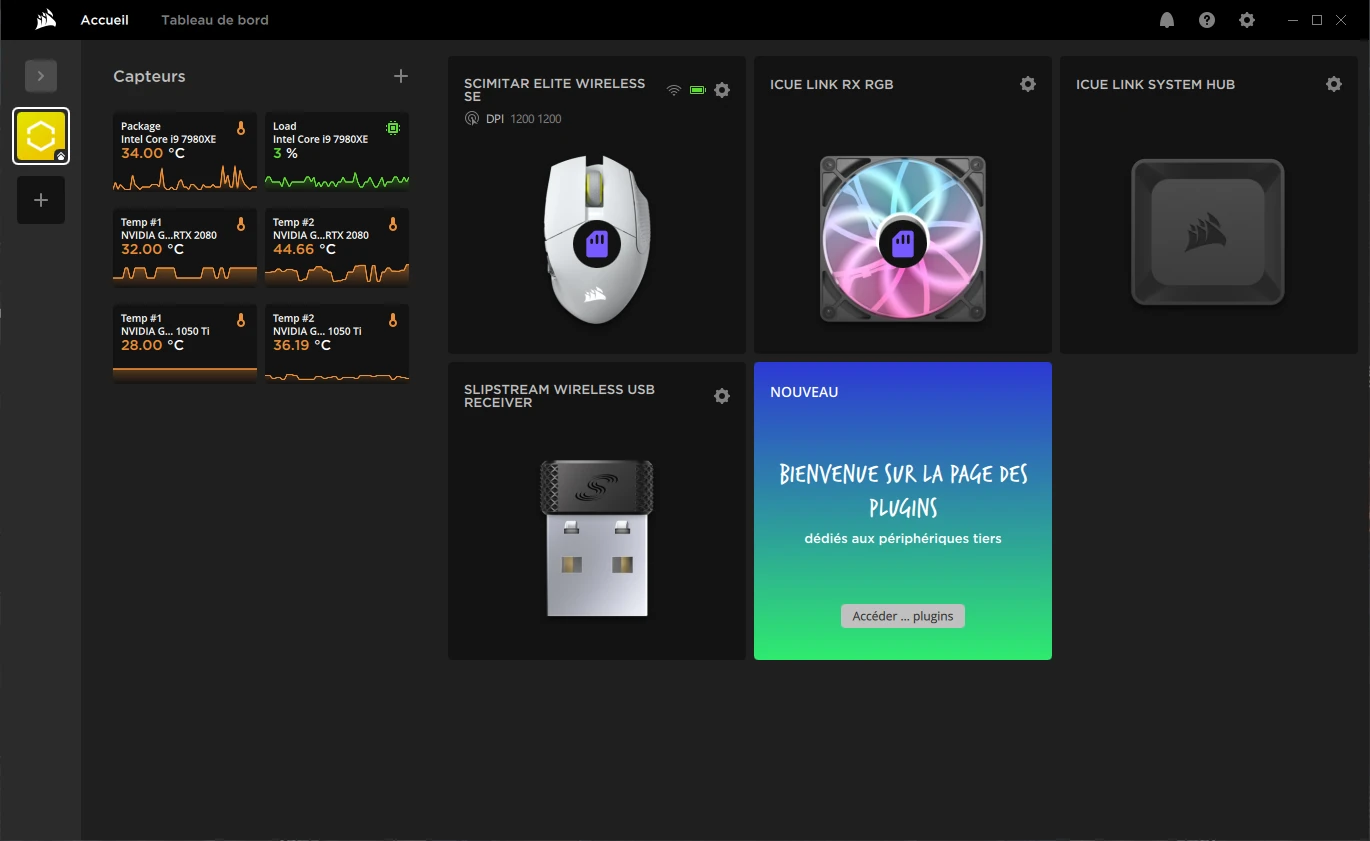The height and width of the screenshot is (841, 1370).
Task: Open the notifications bell
Action: click(1167, 20)
